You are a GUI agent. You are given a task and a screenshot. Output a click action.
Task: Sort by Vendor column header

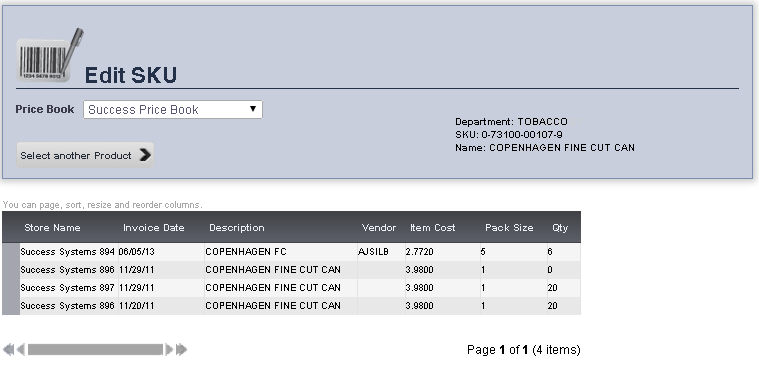click(x=379, y=227)
